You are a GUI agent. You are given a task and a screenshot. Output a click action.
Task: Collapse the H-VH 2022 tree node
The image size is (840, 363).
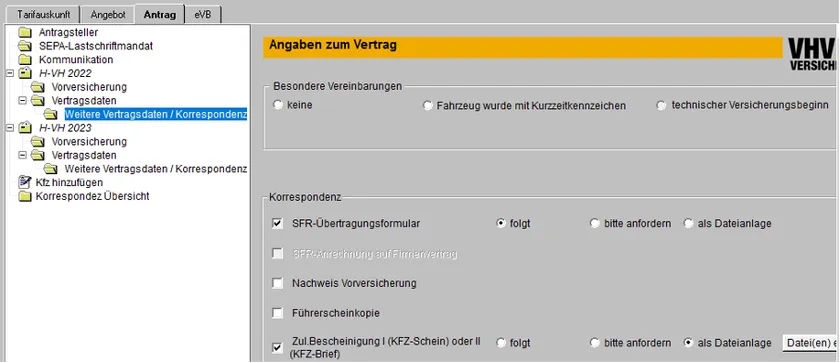point(9,73)
